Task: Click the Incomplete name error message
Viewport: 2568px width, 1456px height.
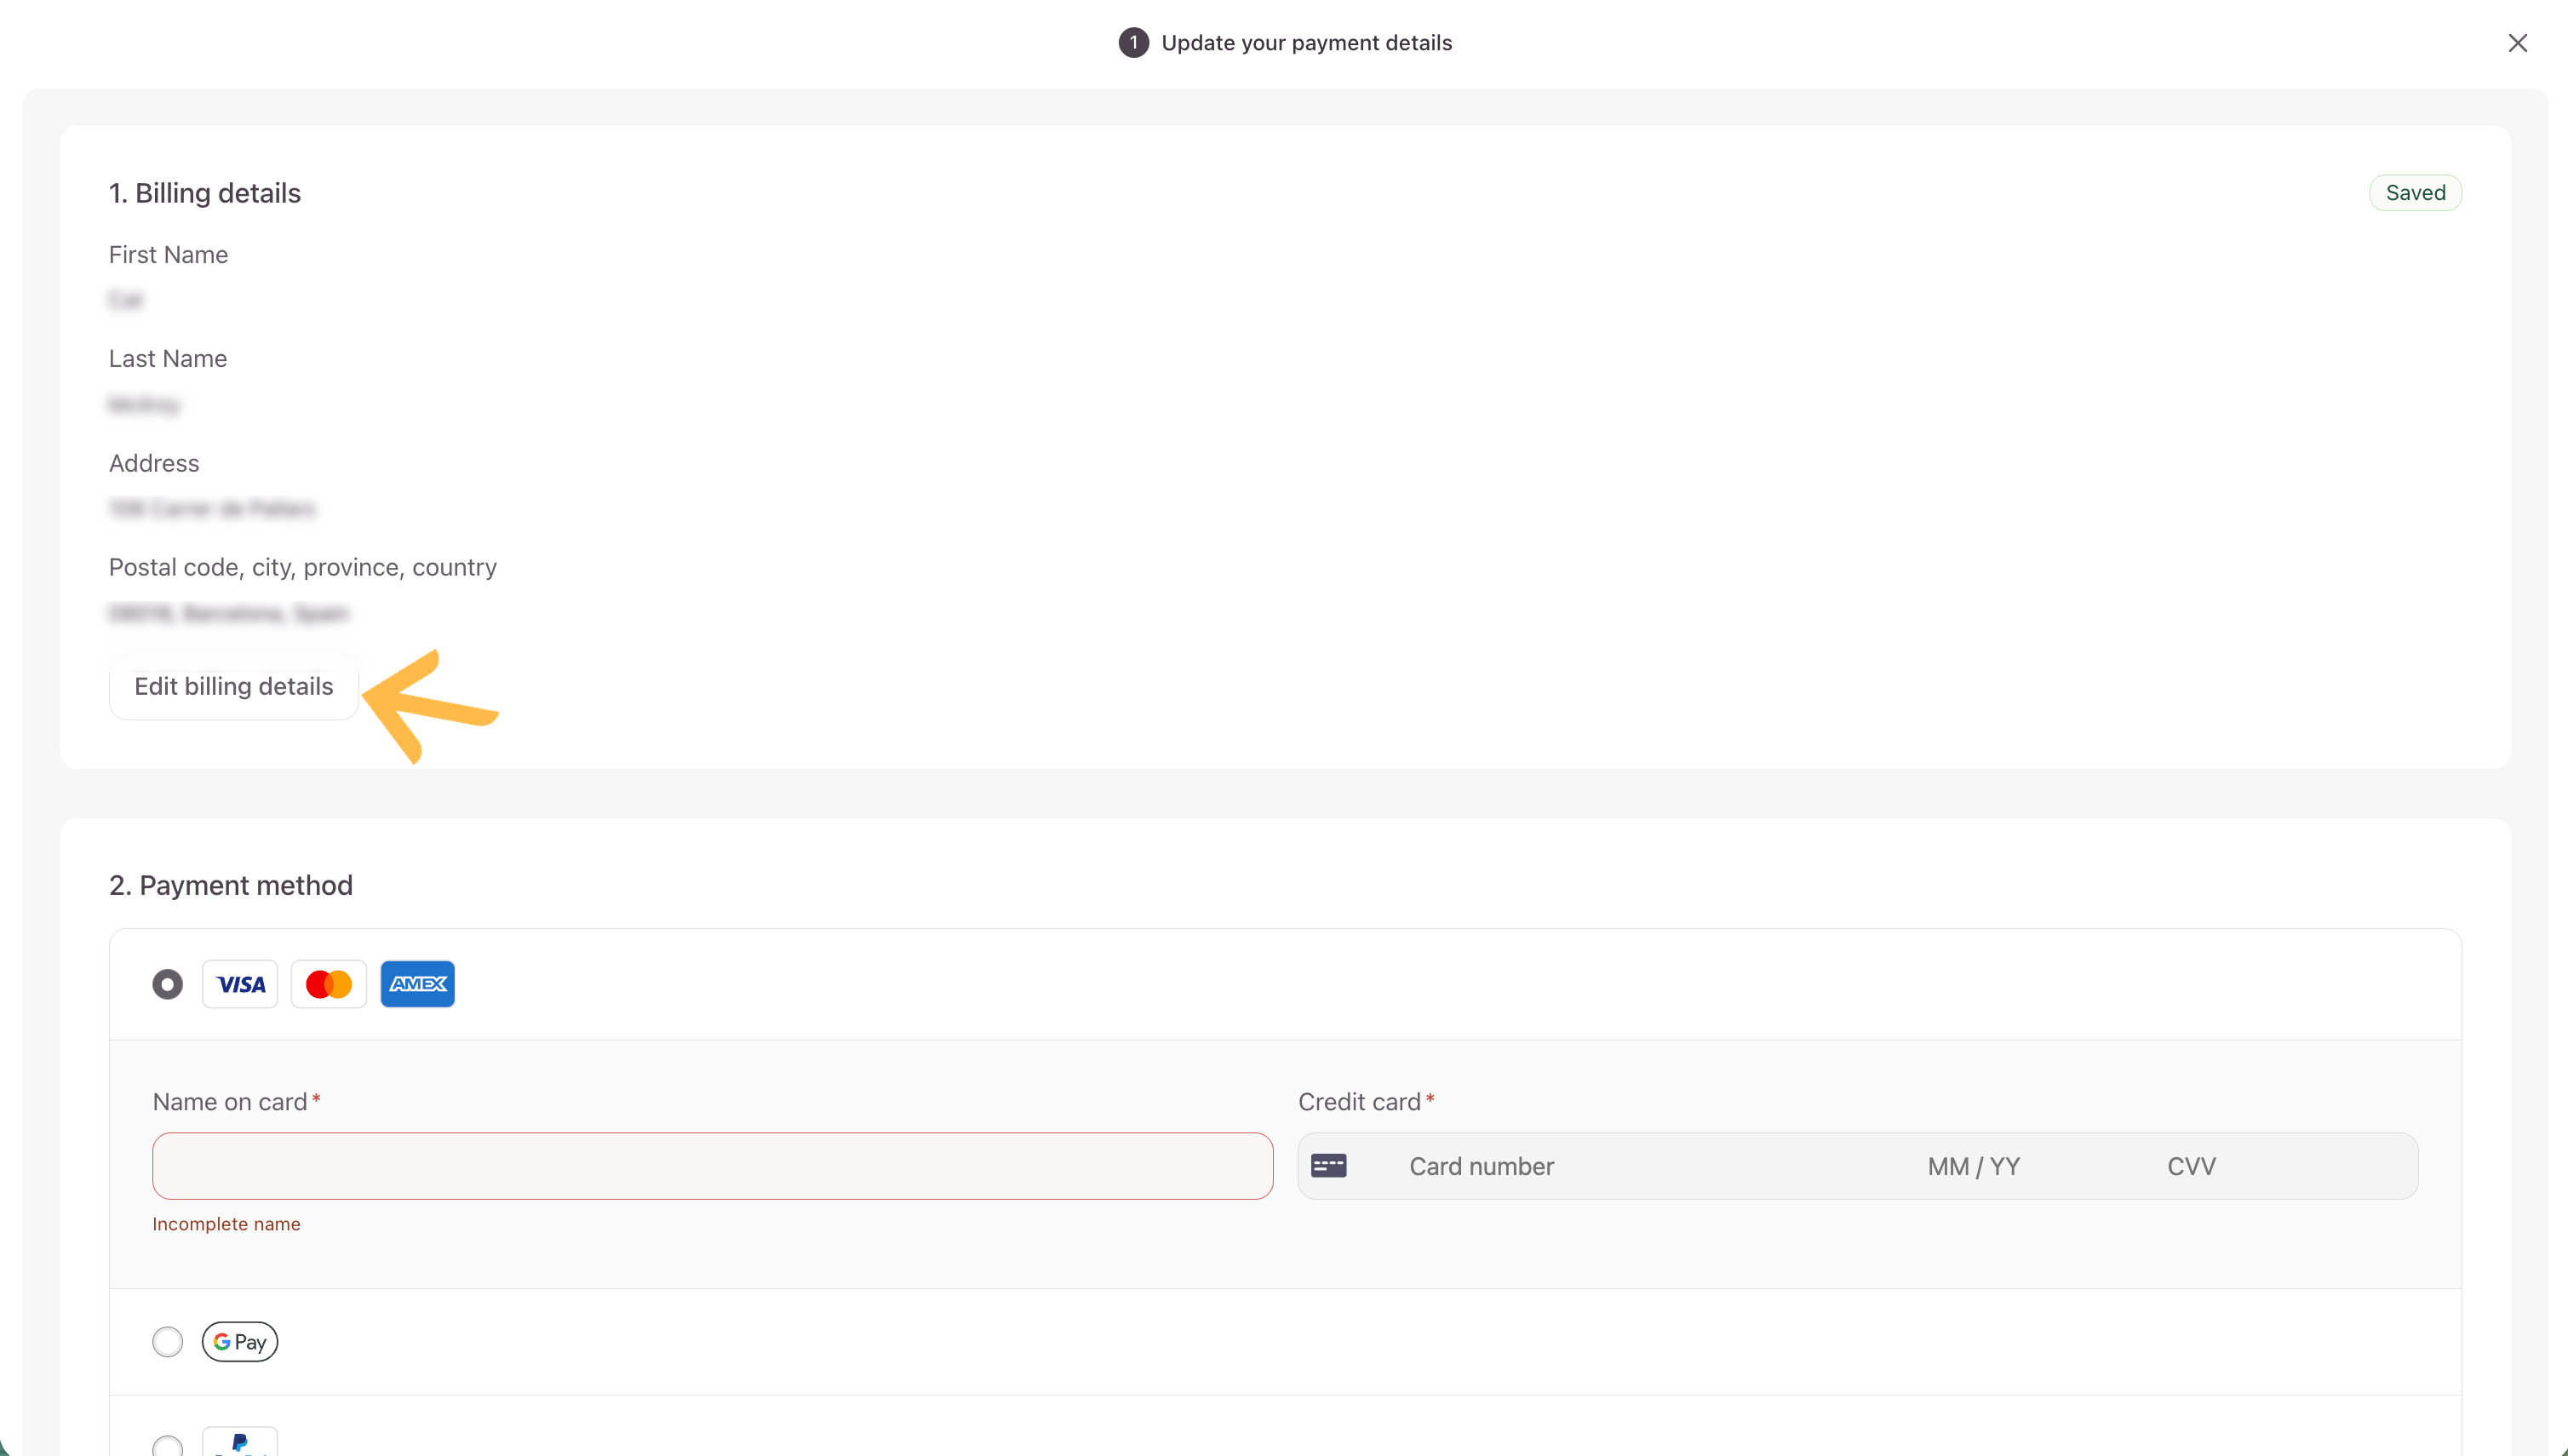Action: [226, 1224]
